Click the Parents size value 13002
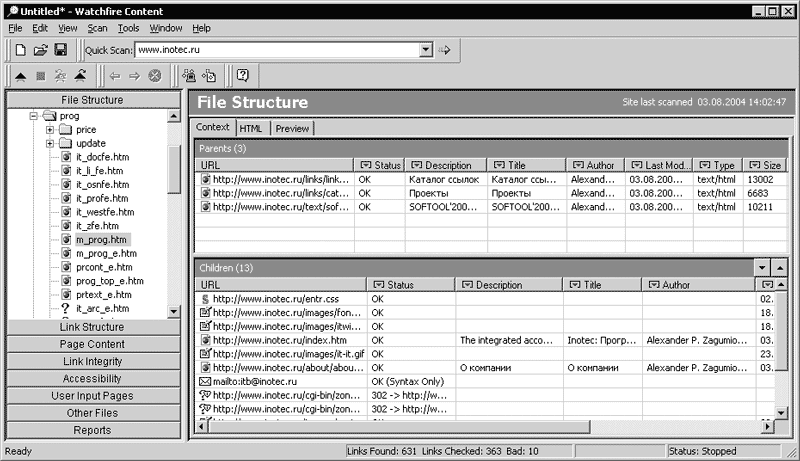 pyautogui.click(x=760, y=180)
